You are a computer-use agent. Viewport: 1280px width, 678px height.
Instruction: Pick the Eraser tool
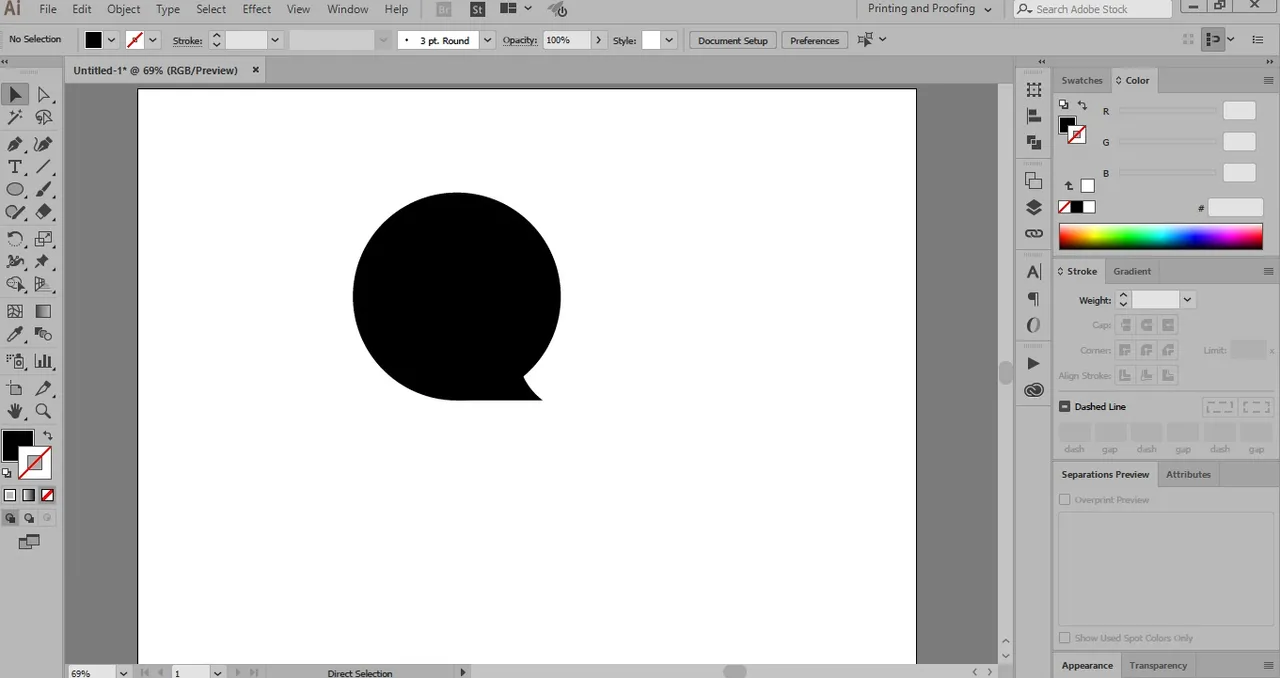point(44,212)
